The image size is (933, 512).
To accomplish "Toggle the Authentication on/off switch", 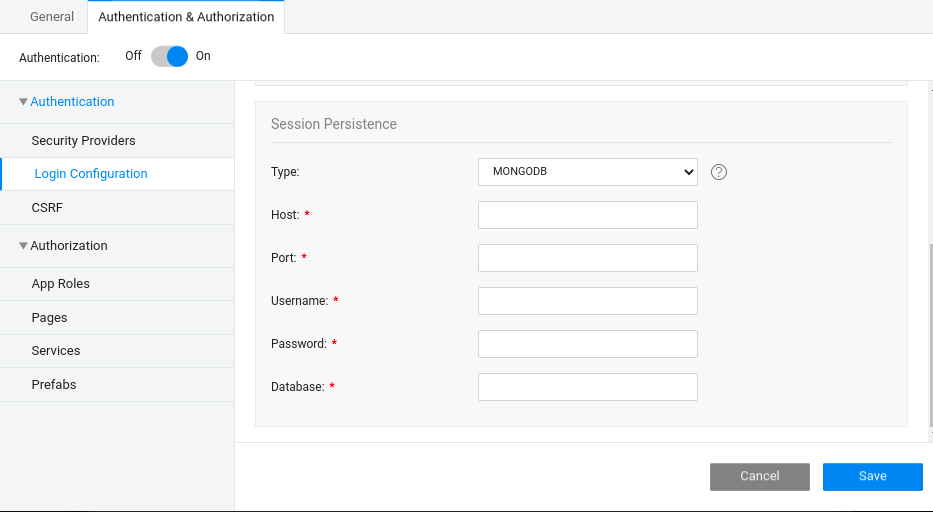I will (169, 57).
